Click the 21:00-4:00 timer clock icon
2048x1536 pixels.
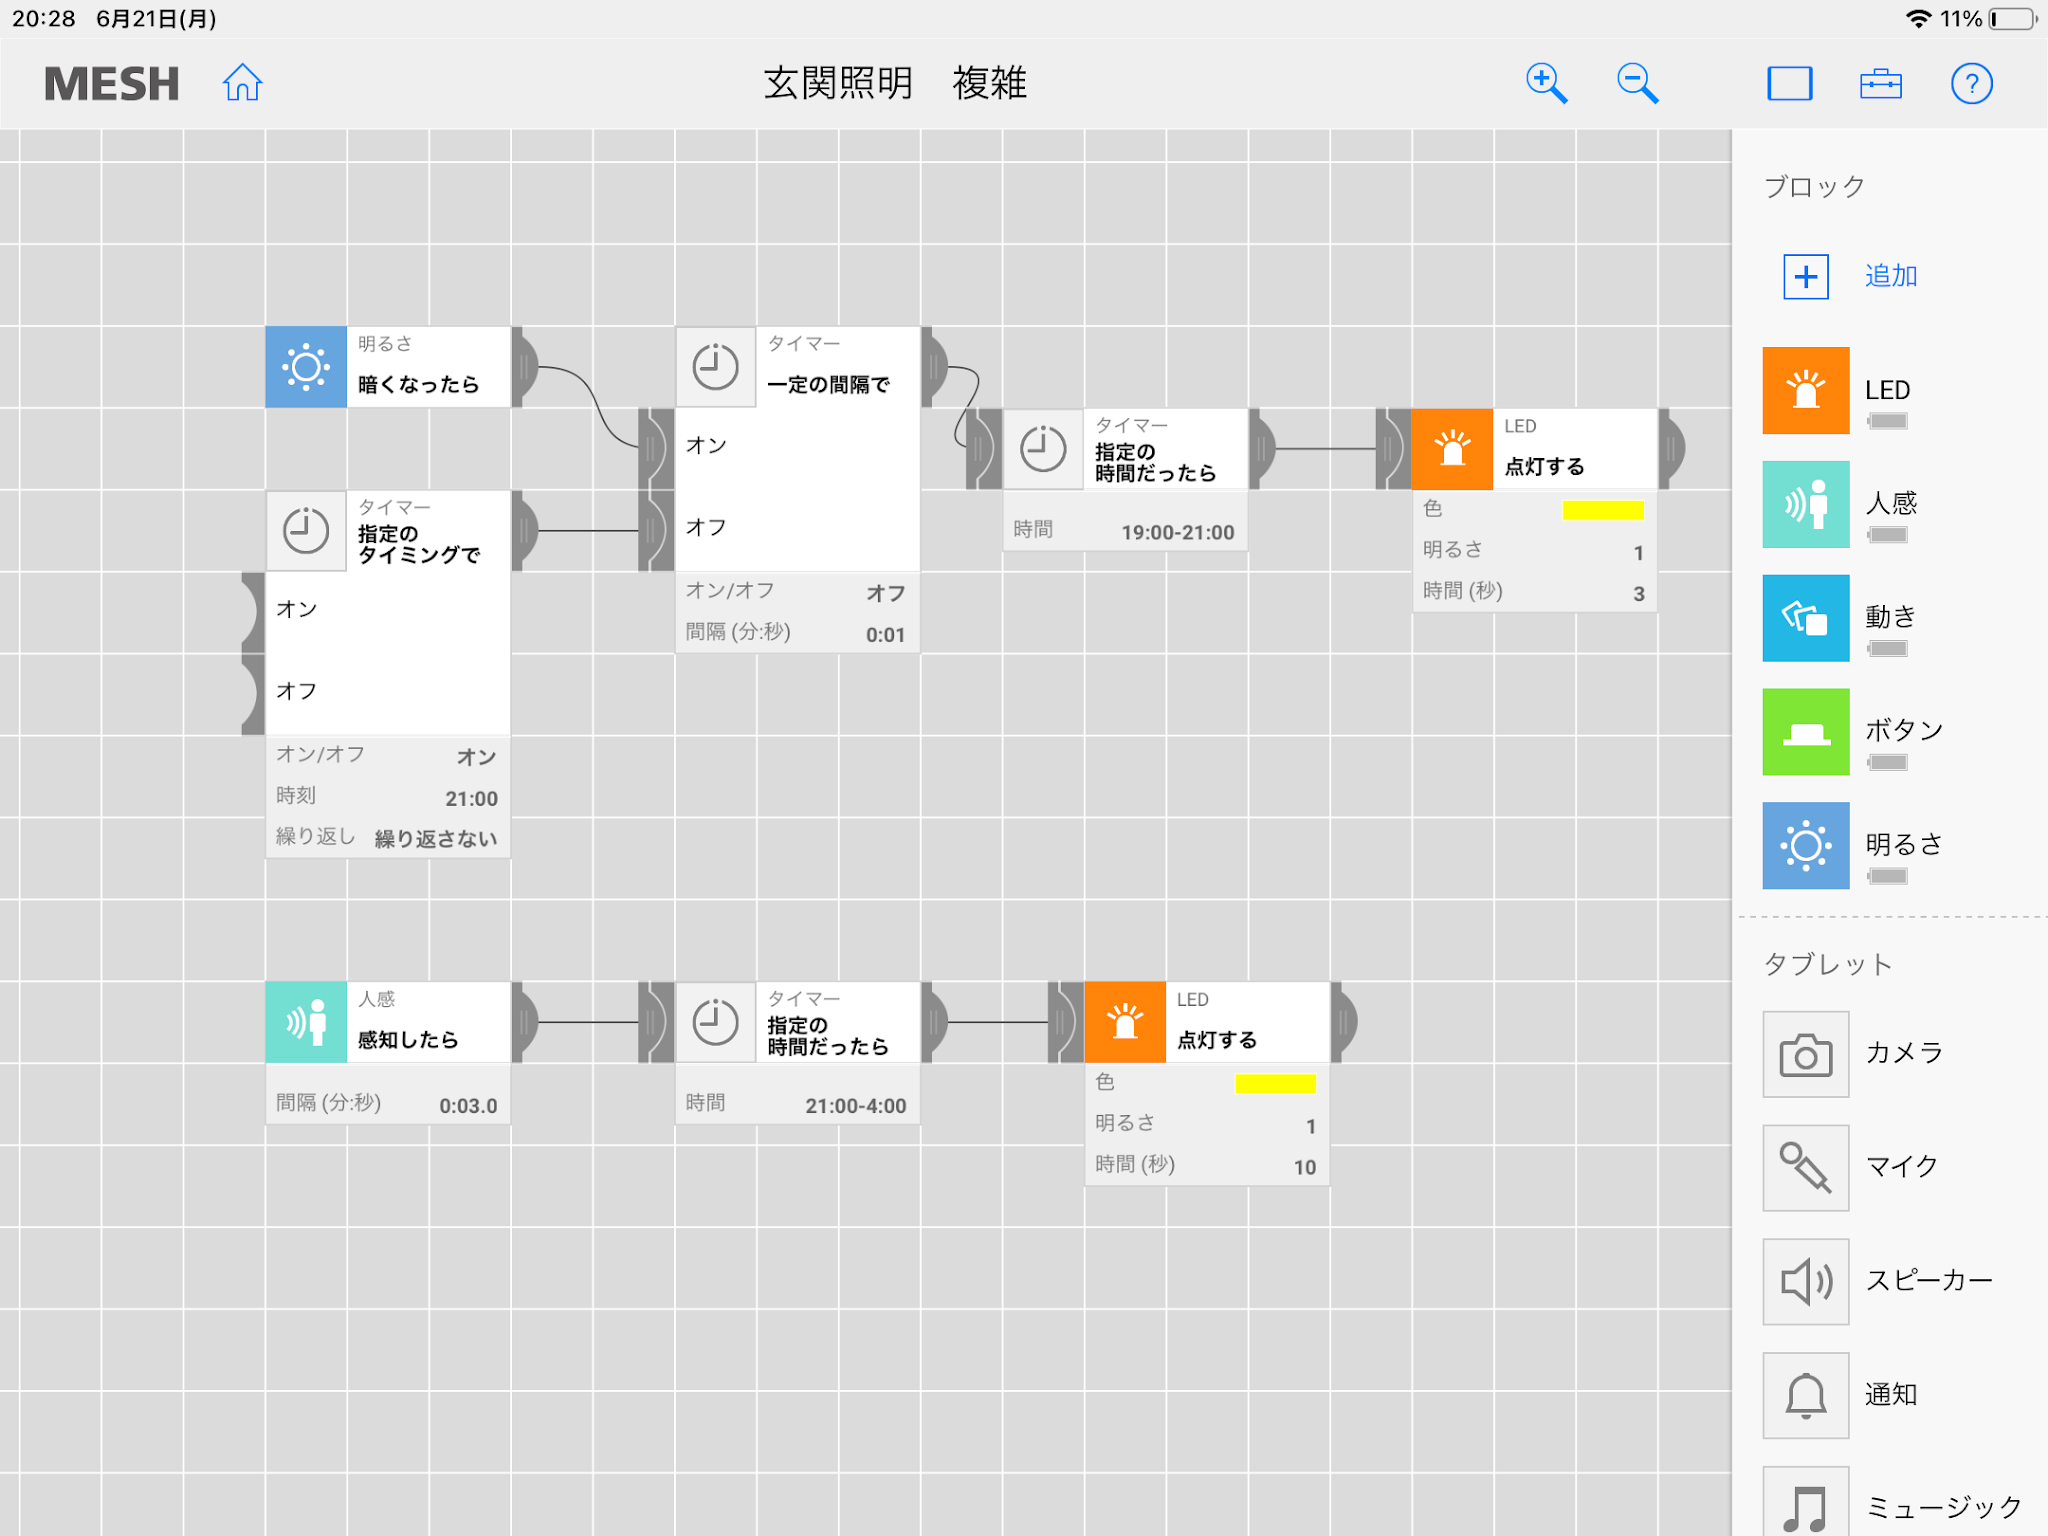click(x=716, y=1022)
